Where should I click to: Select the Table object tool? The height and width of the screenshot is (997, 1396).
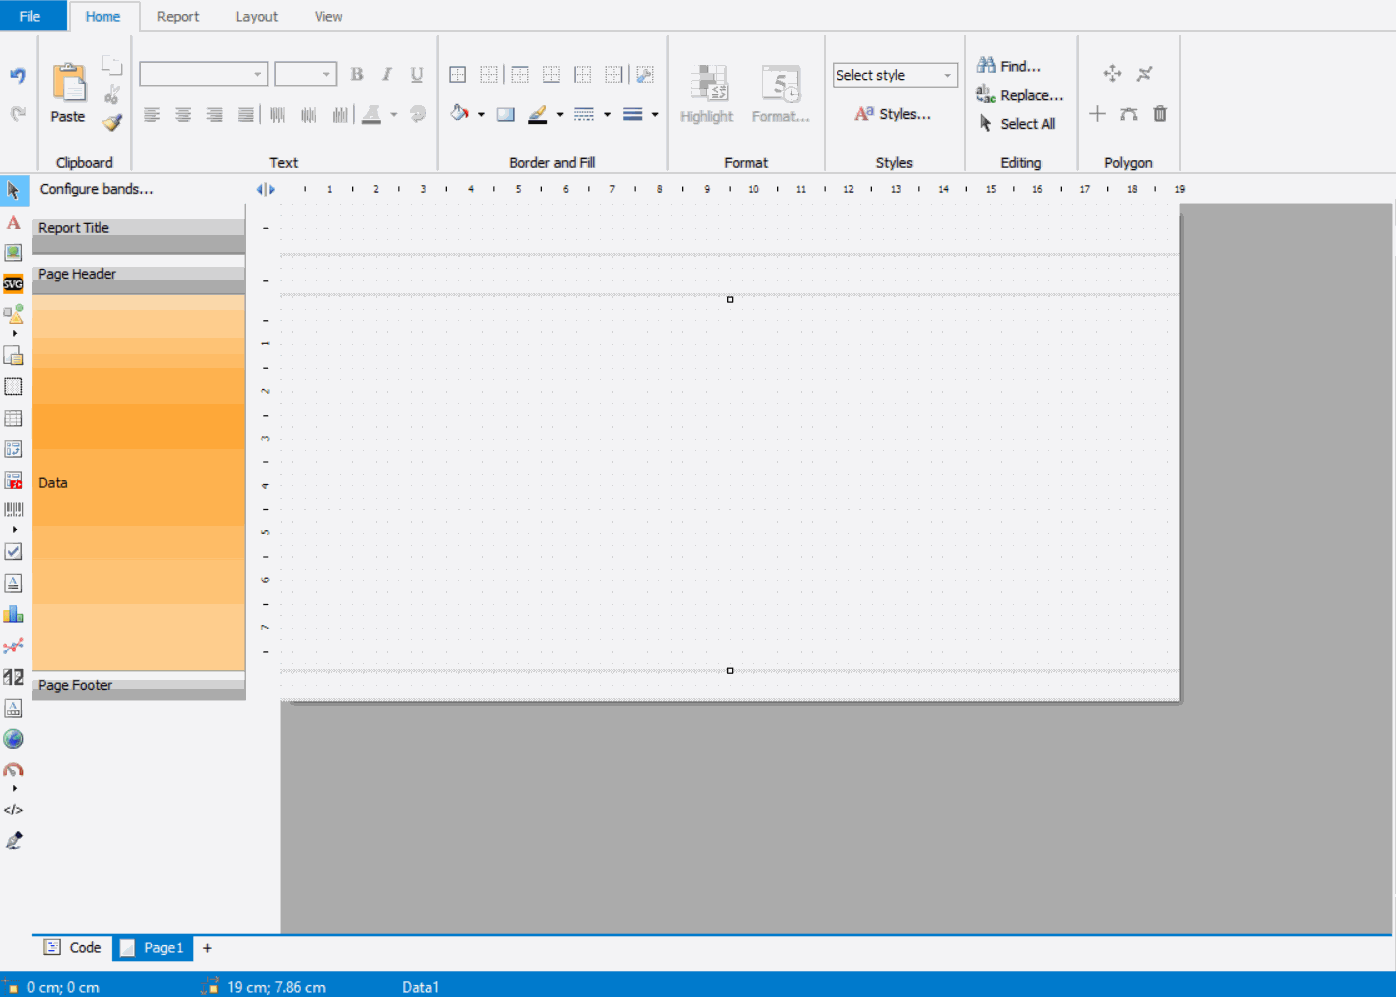[x=13, y=418]
